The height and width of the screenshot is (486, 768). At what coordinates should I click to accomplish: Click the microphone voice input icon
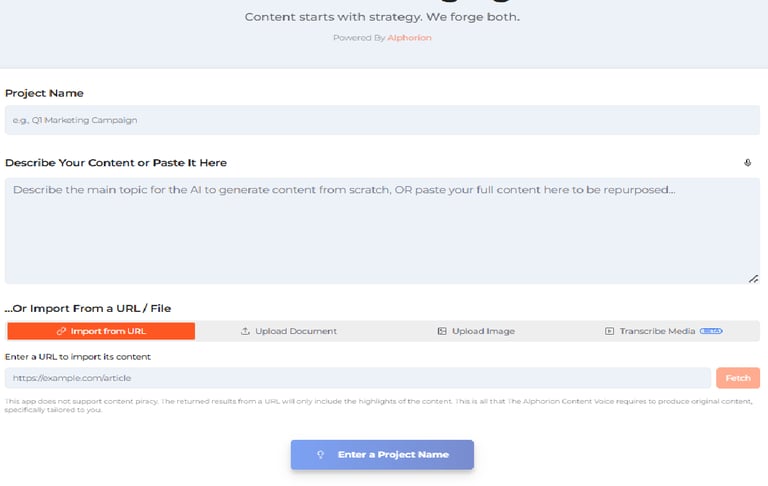(747, 163)
